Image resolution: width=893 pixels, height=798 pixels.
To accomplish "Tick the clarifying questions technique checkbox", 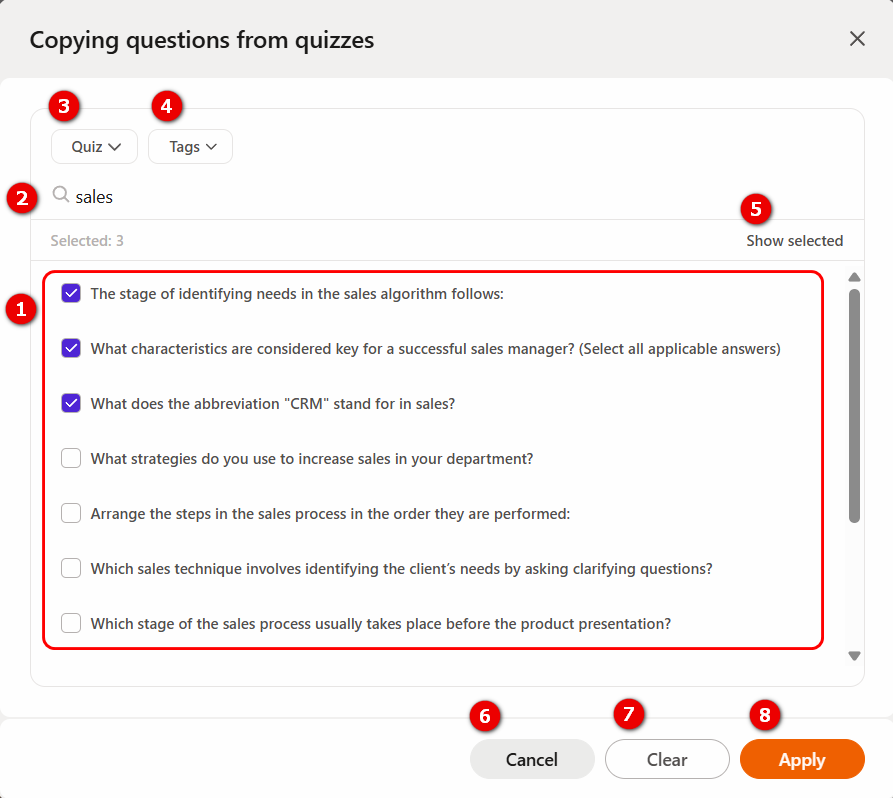I will tap(71, 568).
